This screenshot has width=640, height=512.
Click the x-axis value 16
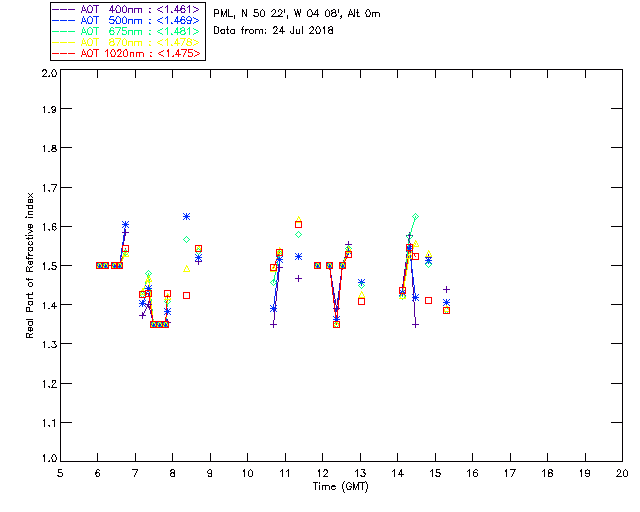click(472, 473)
